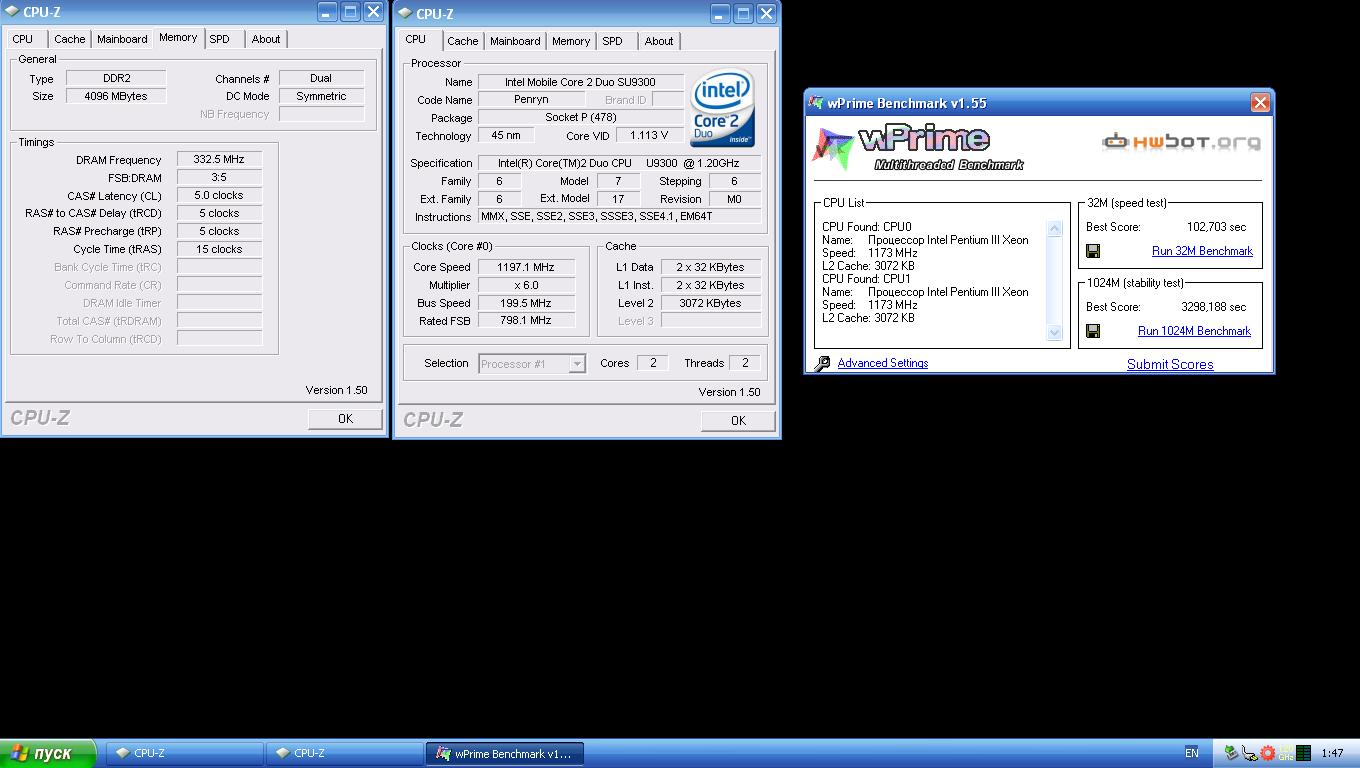Click Package field Socket P (478)
Screen dimensions: 1360x768
pos(580,118)
